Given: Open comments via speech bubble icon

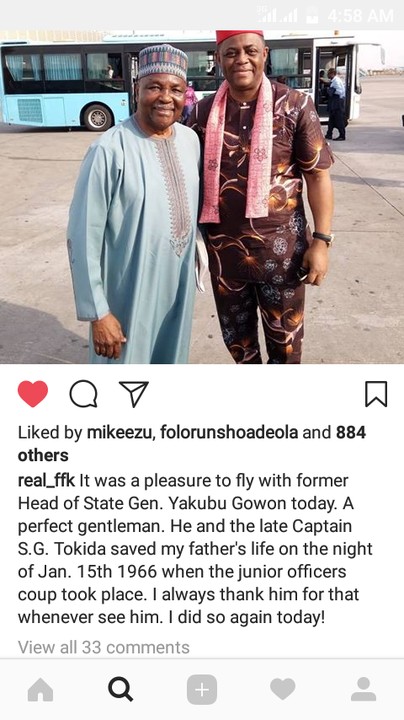Looking at the screenshot, I should point(83,394).
